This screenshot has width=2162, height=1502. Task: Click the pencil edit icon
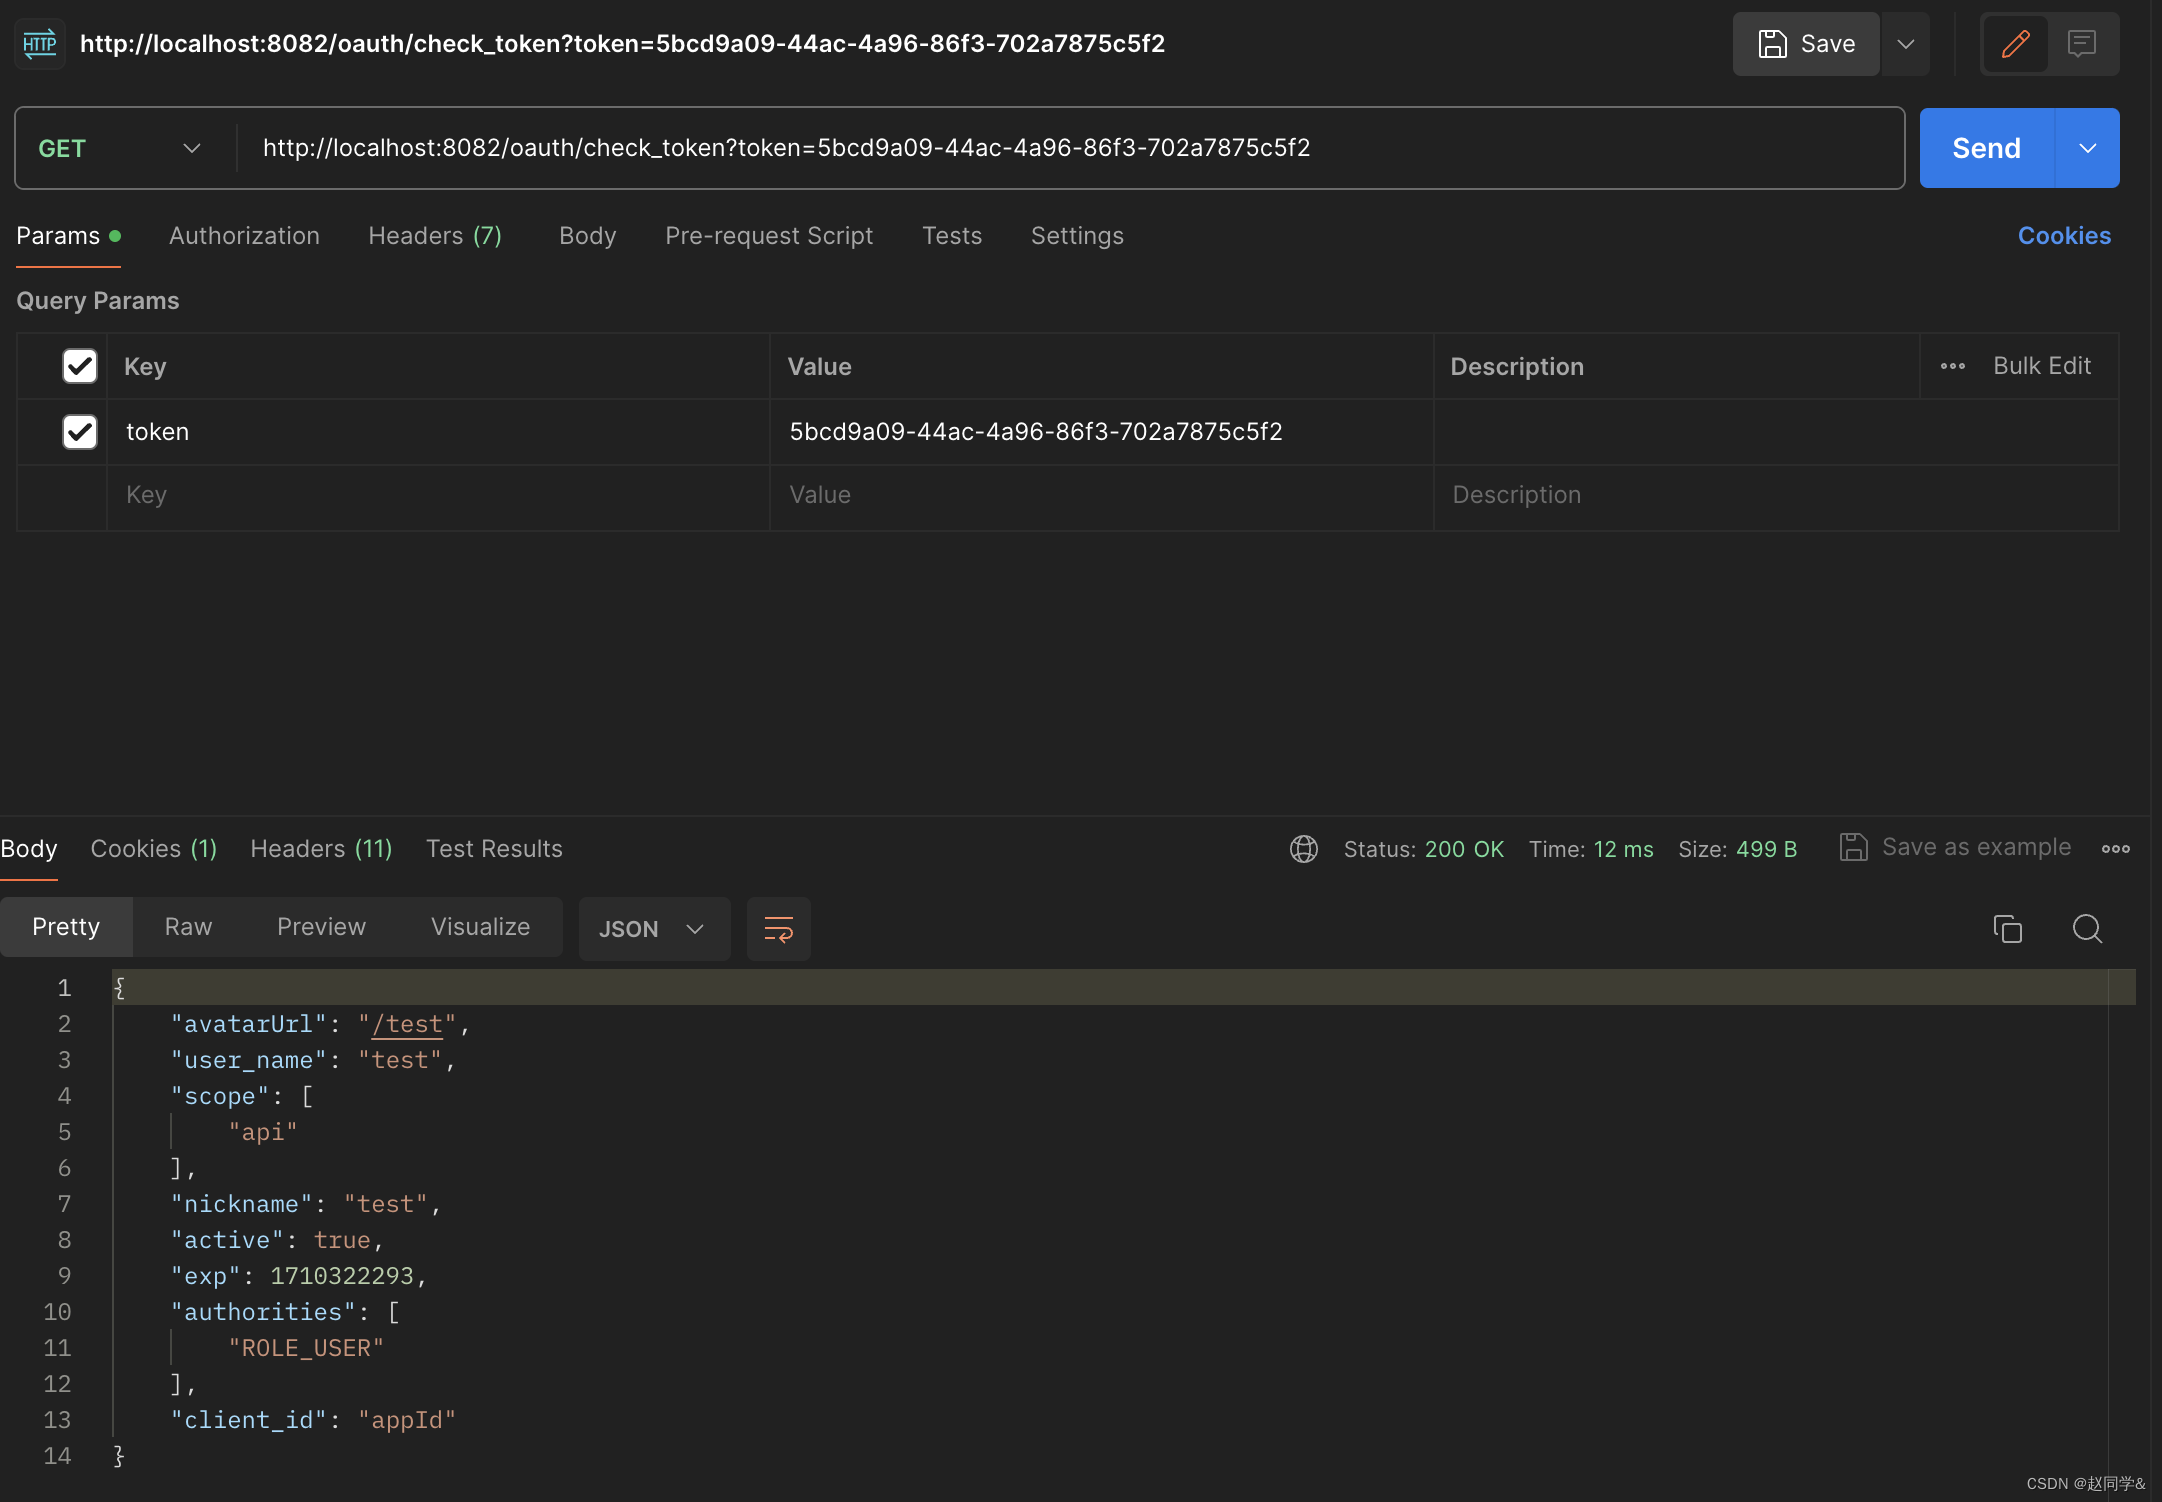pos(2015,44)
